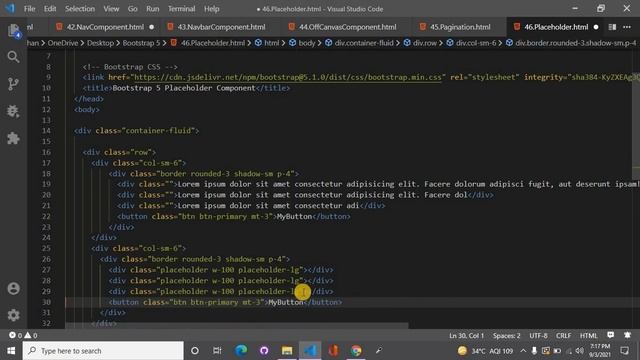Click the CRLF end-of-line indicator

tap(563, 336)
